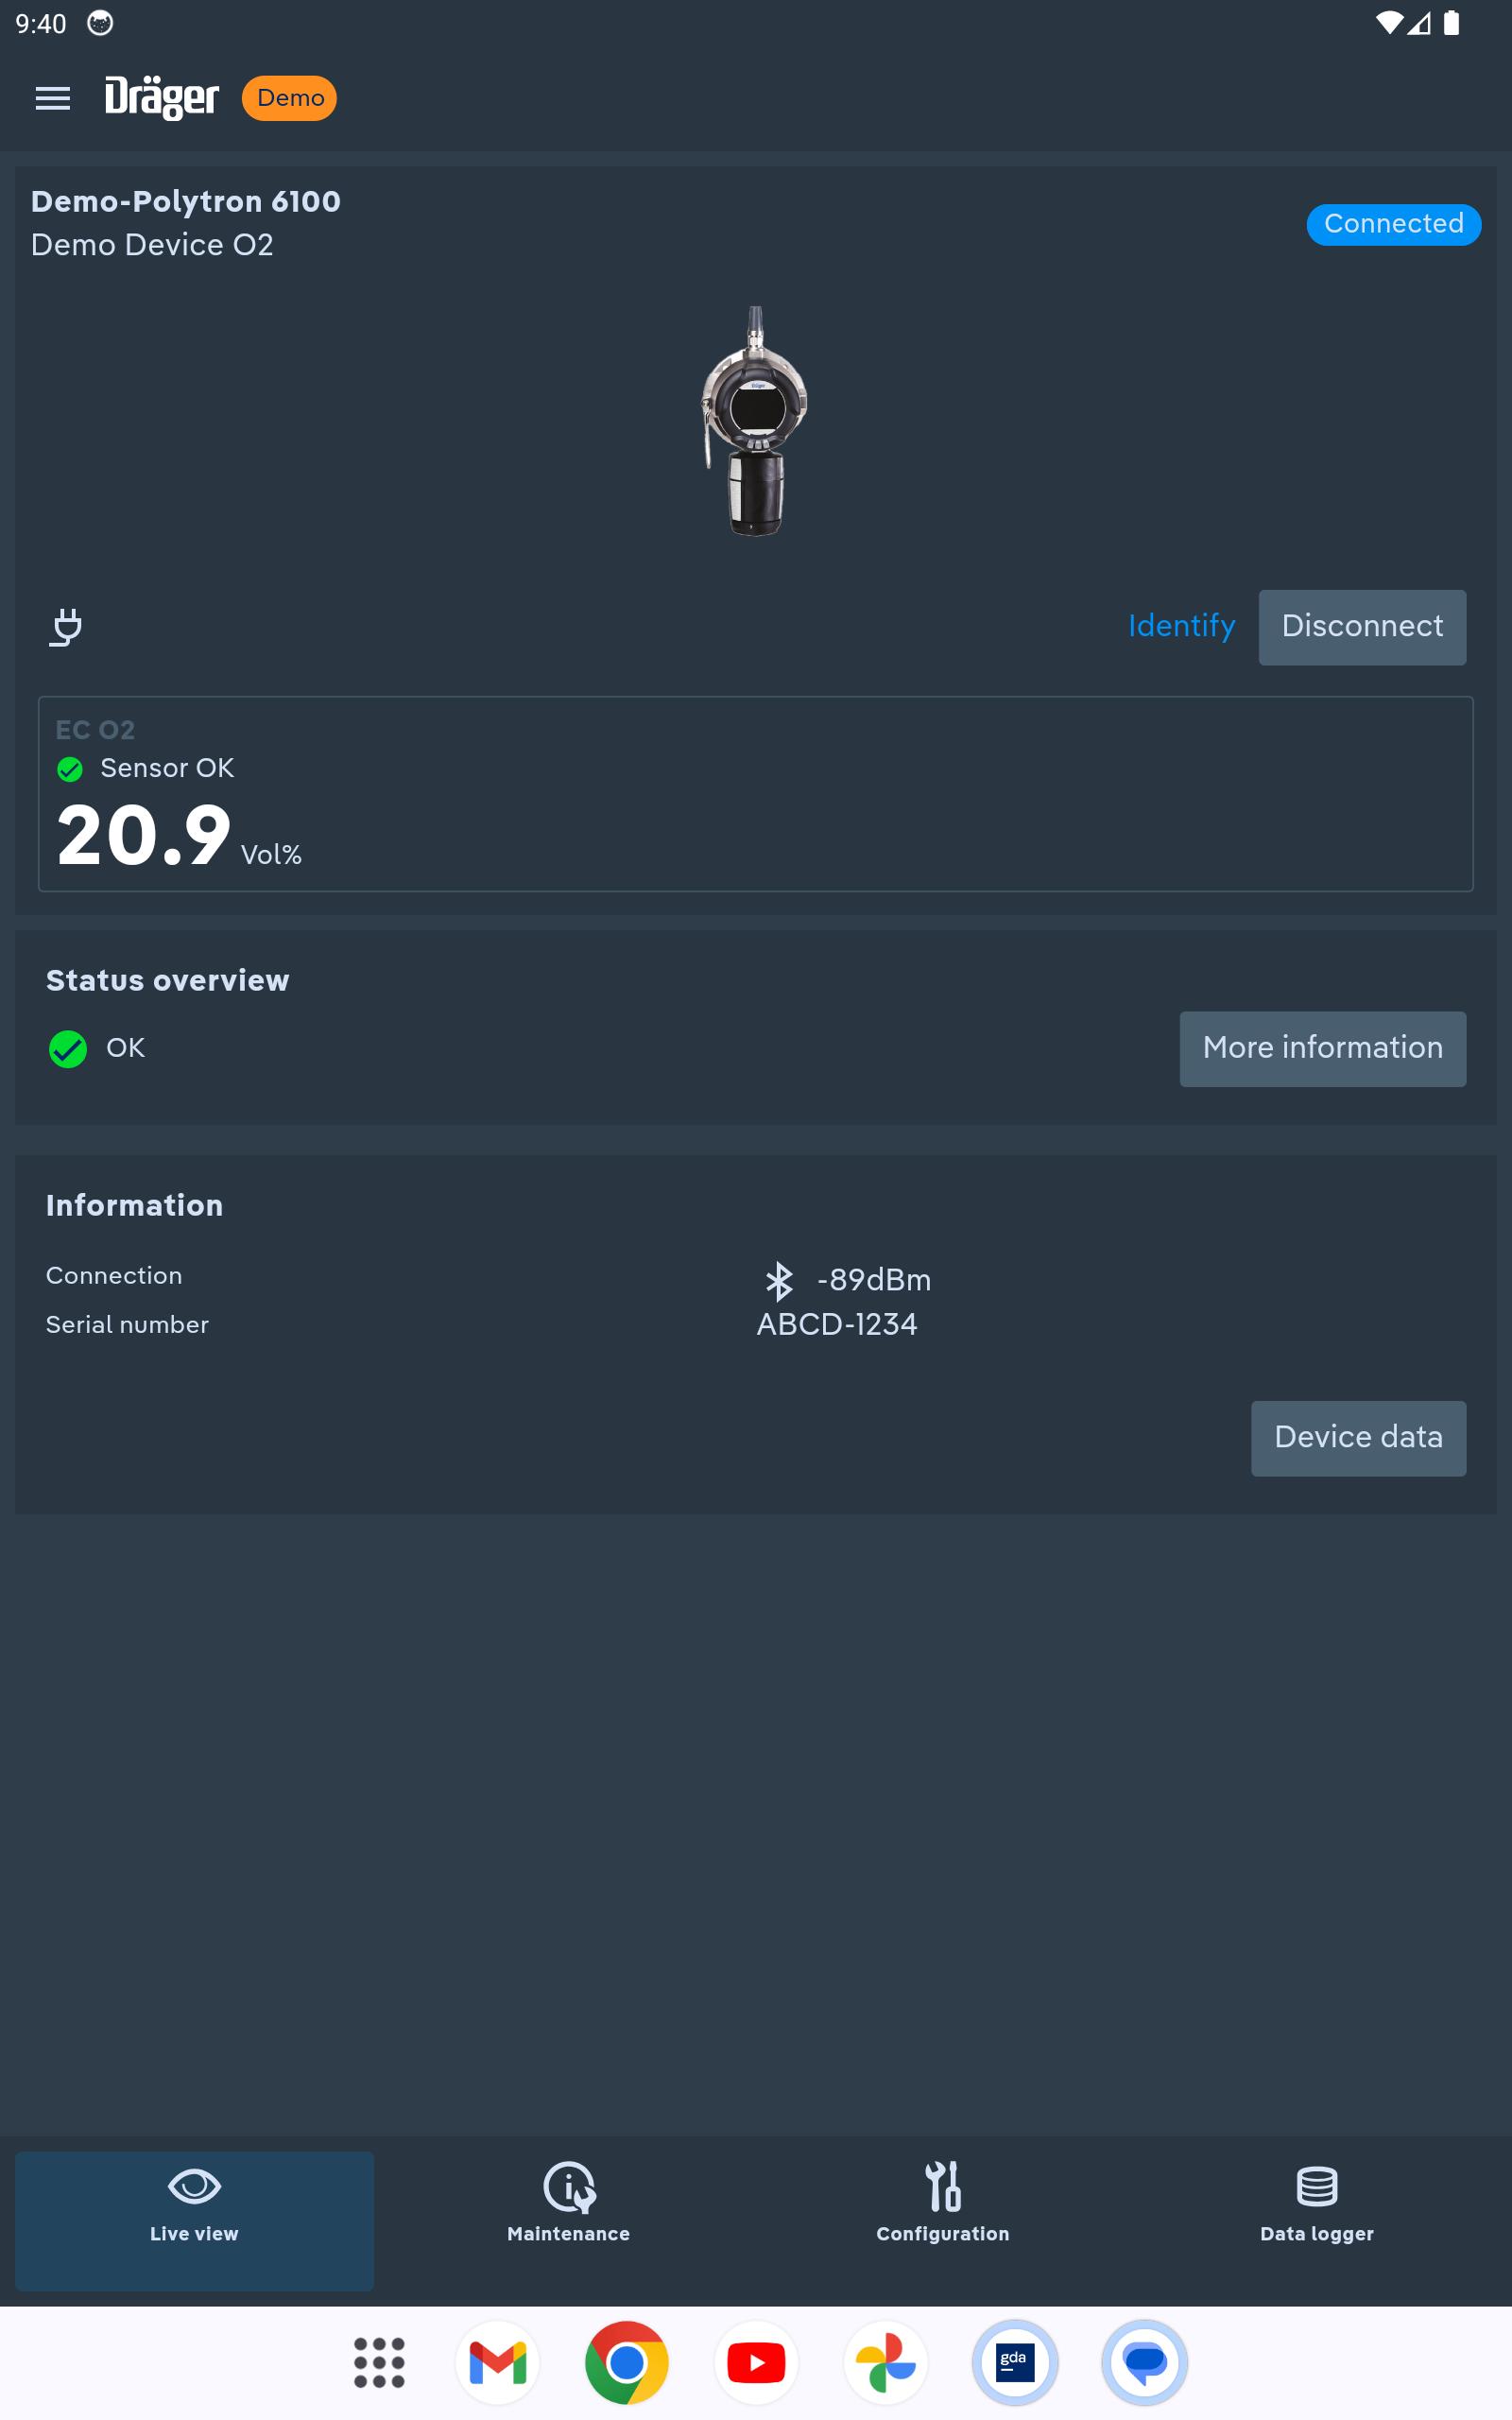
Task: Tap the Sensor OK text
Action: (x=167, y=768)
